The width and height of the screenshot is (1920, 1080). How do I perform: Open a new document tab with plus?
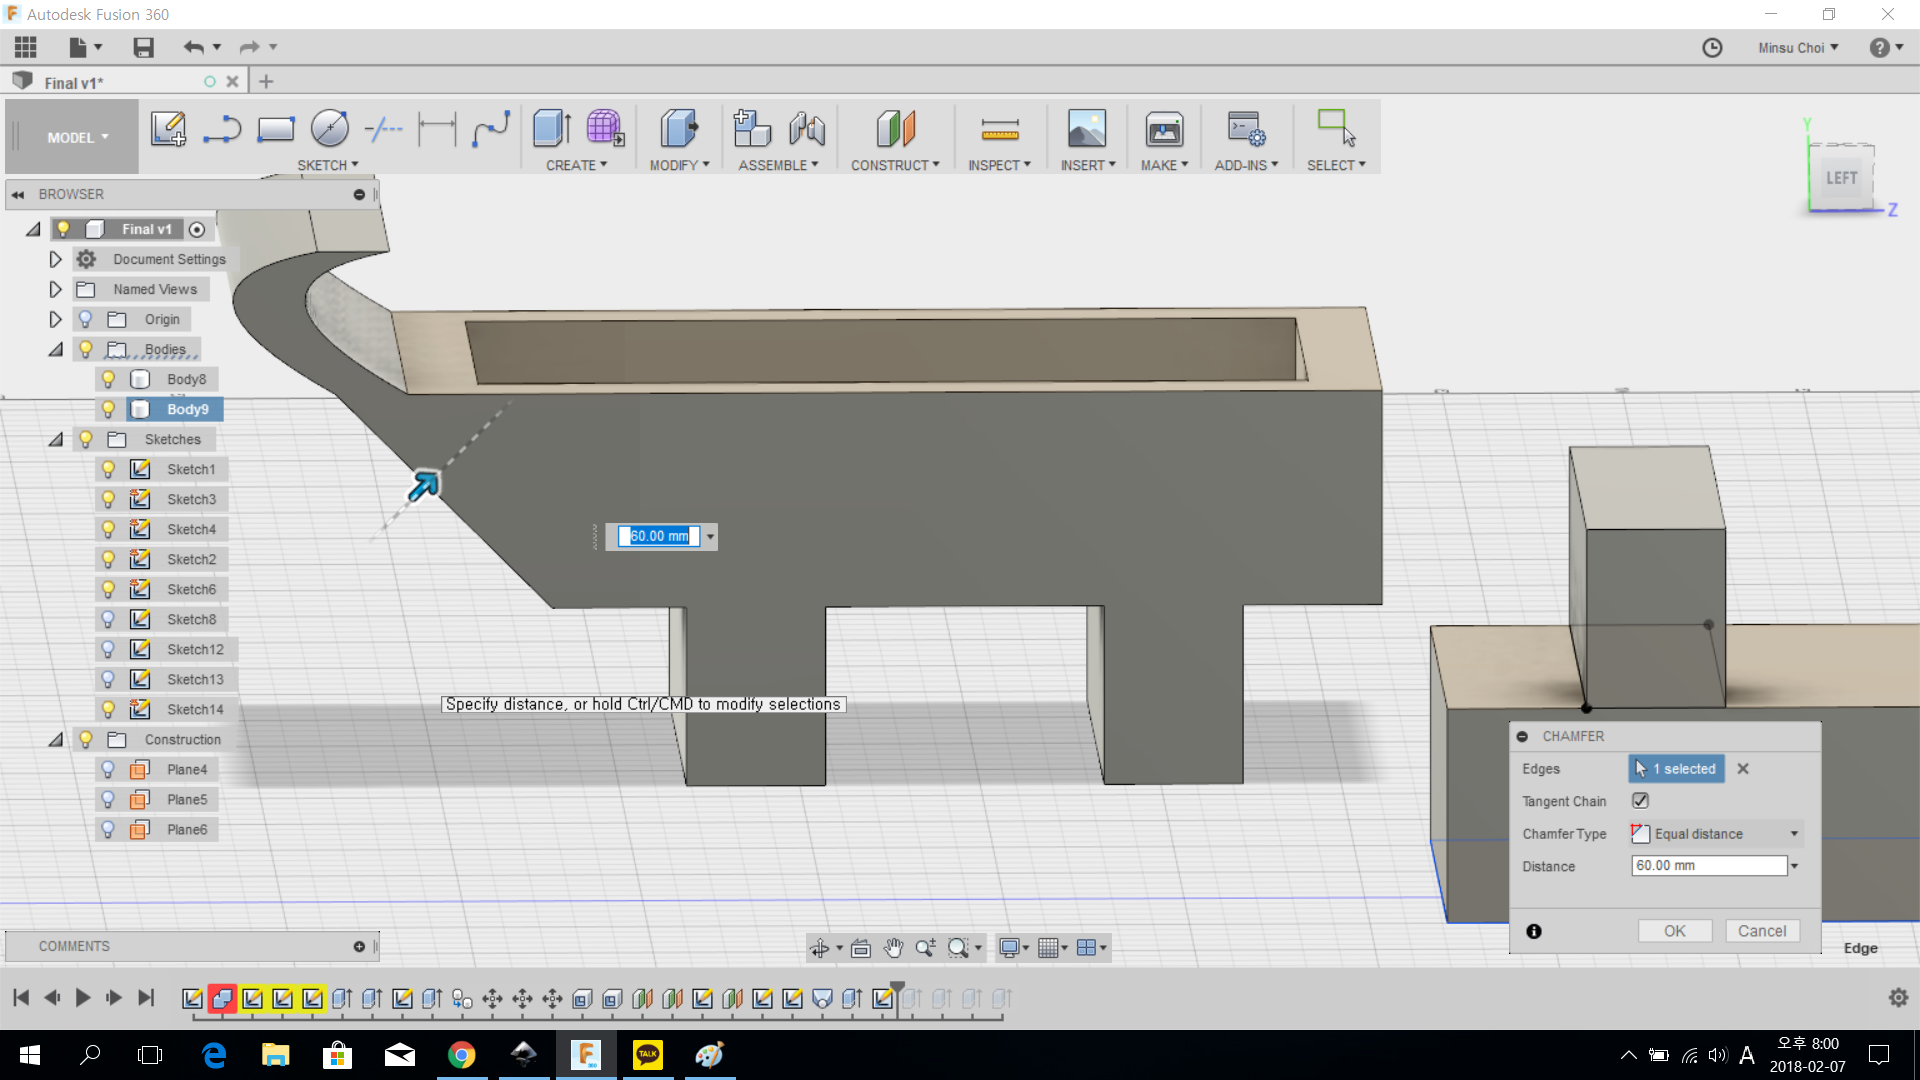266,82
